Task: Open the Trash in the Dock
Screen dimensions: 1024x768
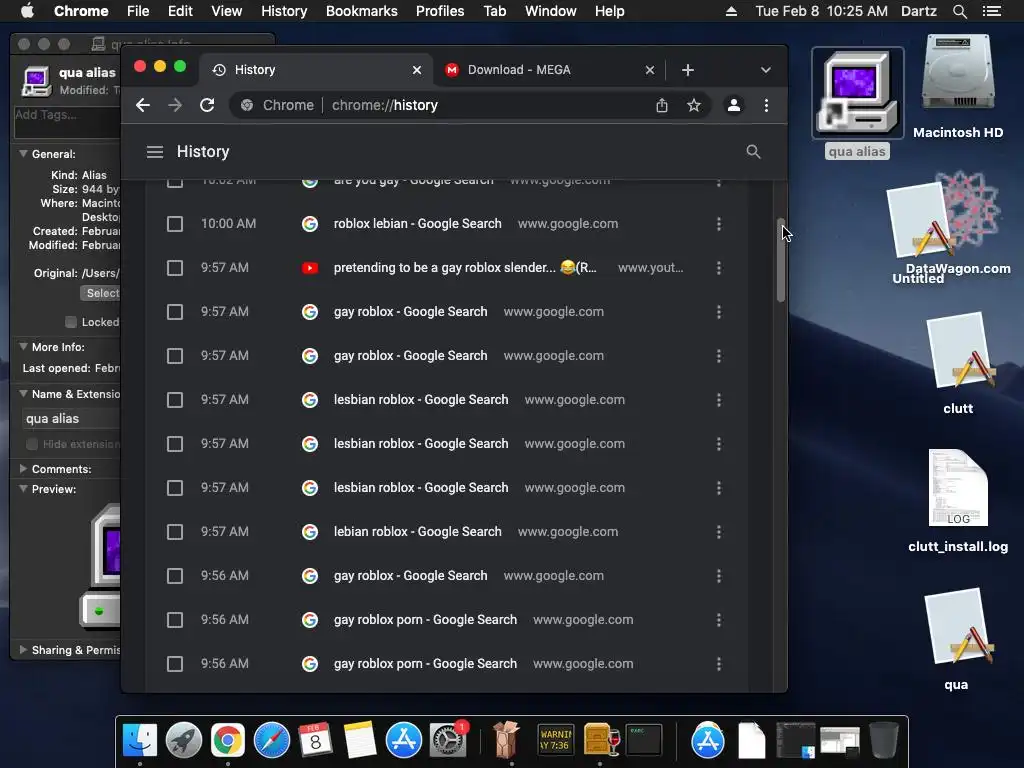Action: 884,740
